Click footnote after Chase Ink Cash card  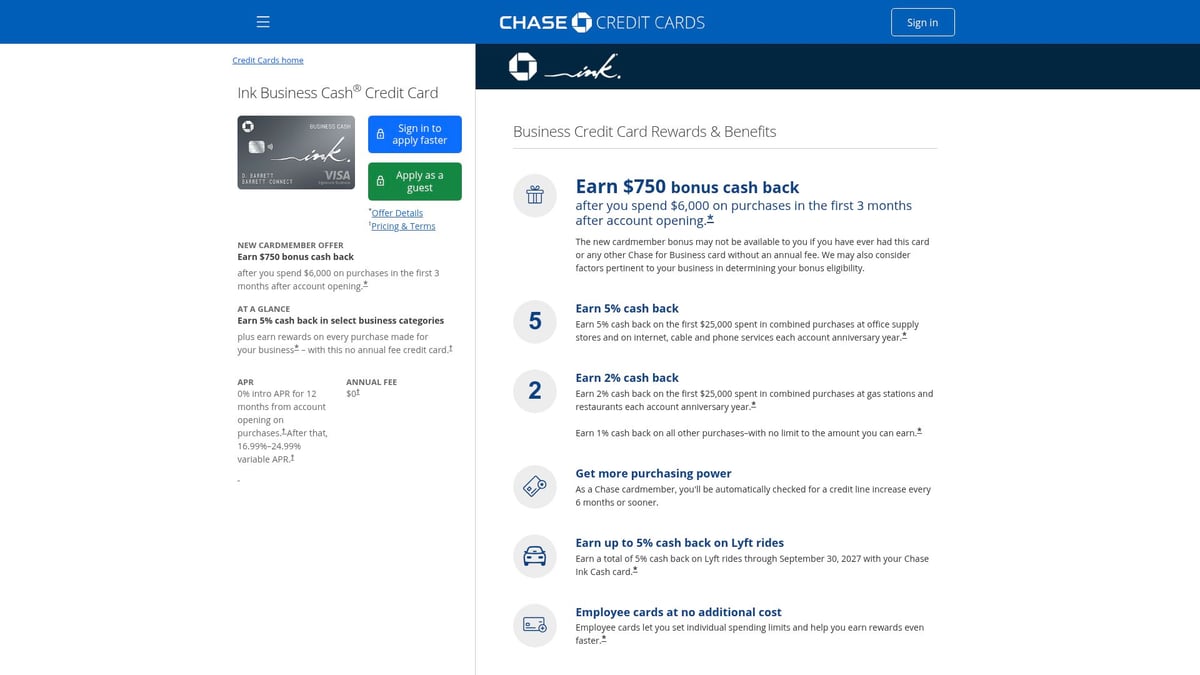click(635, 571)
